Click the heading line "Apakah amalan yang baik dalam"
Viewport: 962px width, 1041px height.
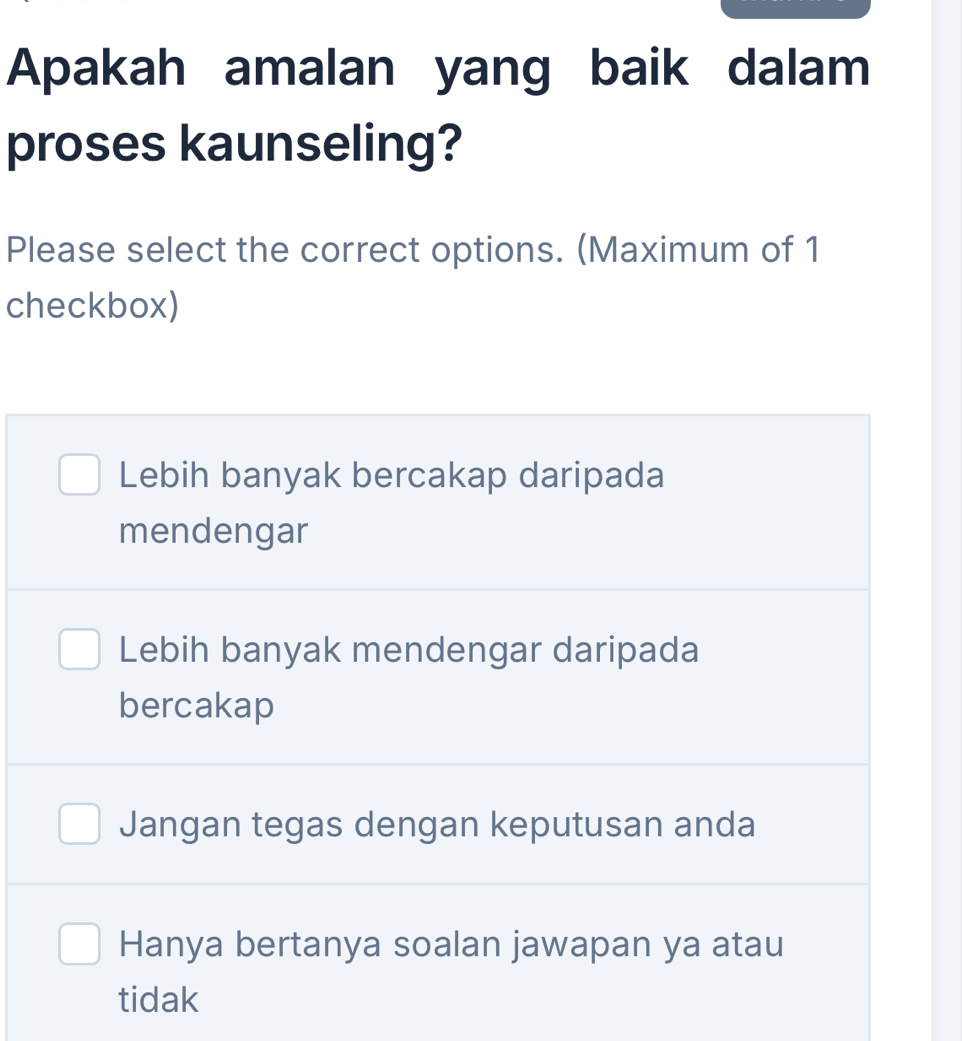(x=438, y=68)
